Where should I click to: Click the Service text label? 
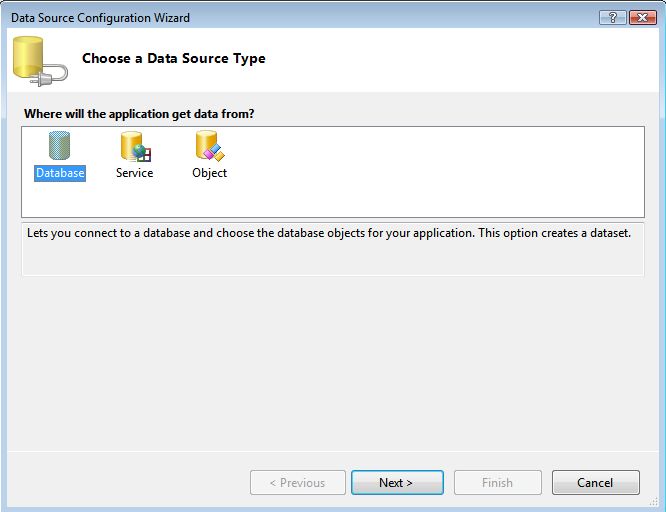(134, 173)
